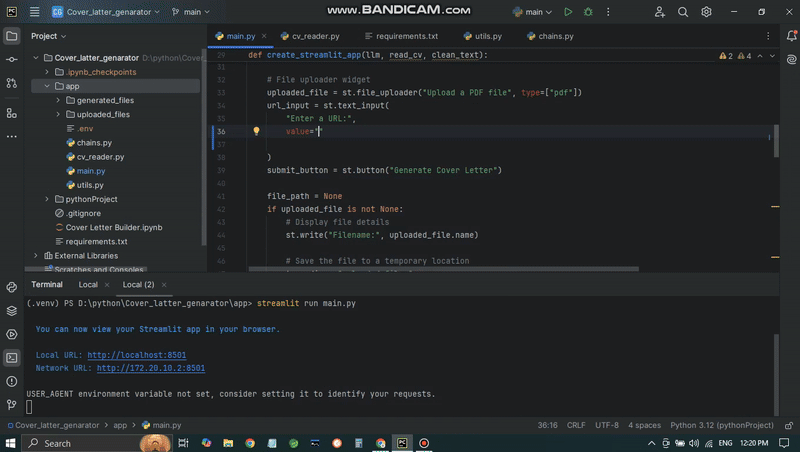
Task: Click the Debug bug icon
Action: coord(587,12)
